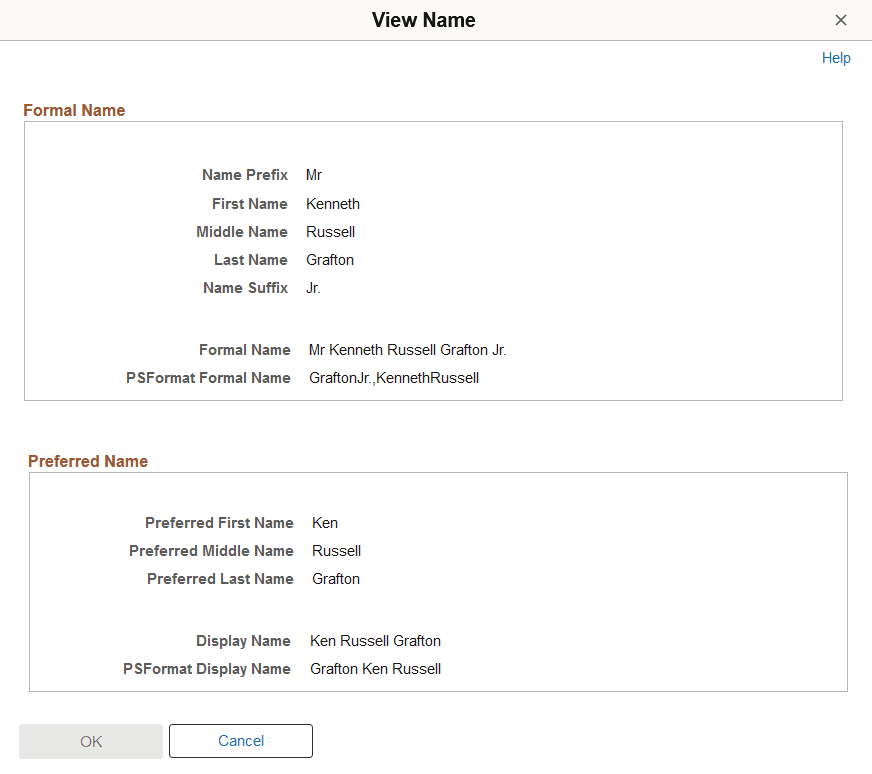
Task: Select the Preferred Middle Name value Russell
Action: pyautogui.click(x=336, y=551)
